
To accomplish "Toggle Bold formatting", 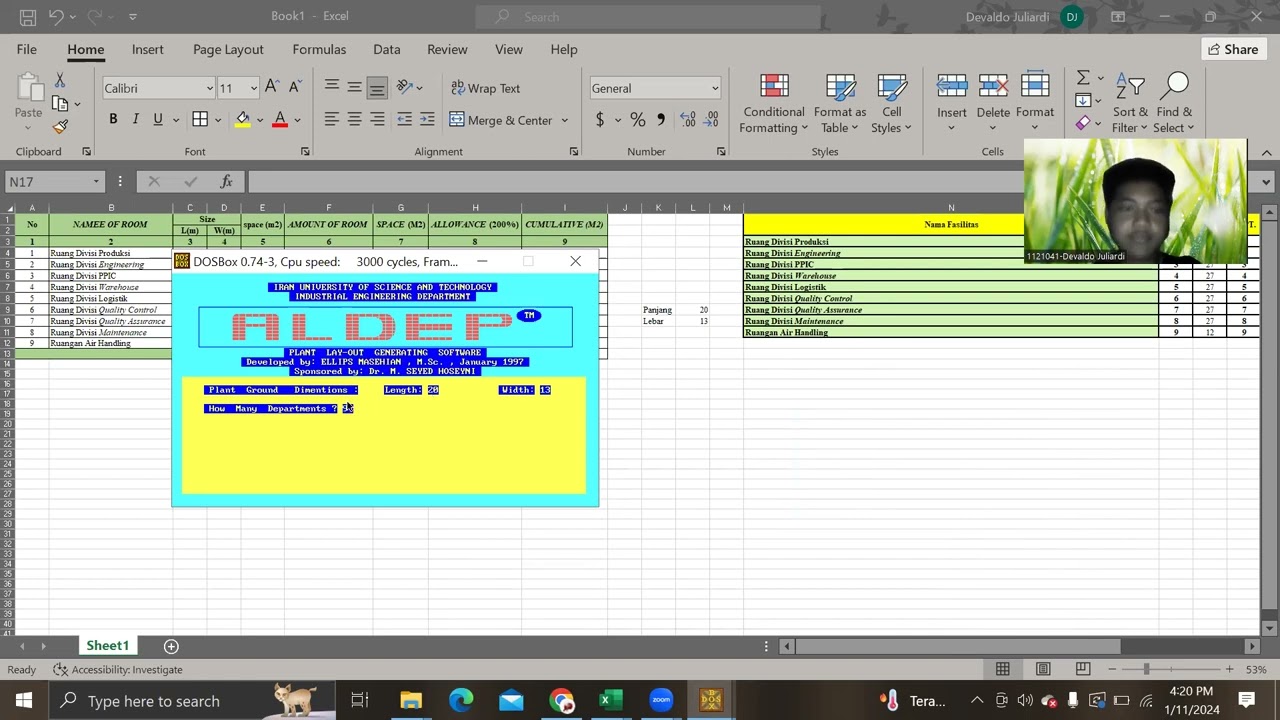I will click(x=113, y=119).
